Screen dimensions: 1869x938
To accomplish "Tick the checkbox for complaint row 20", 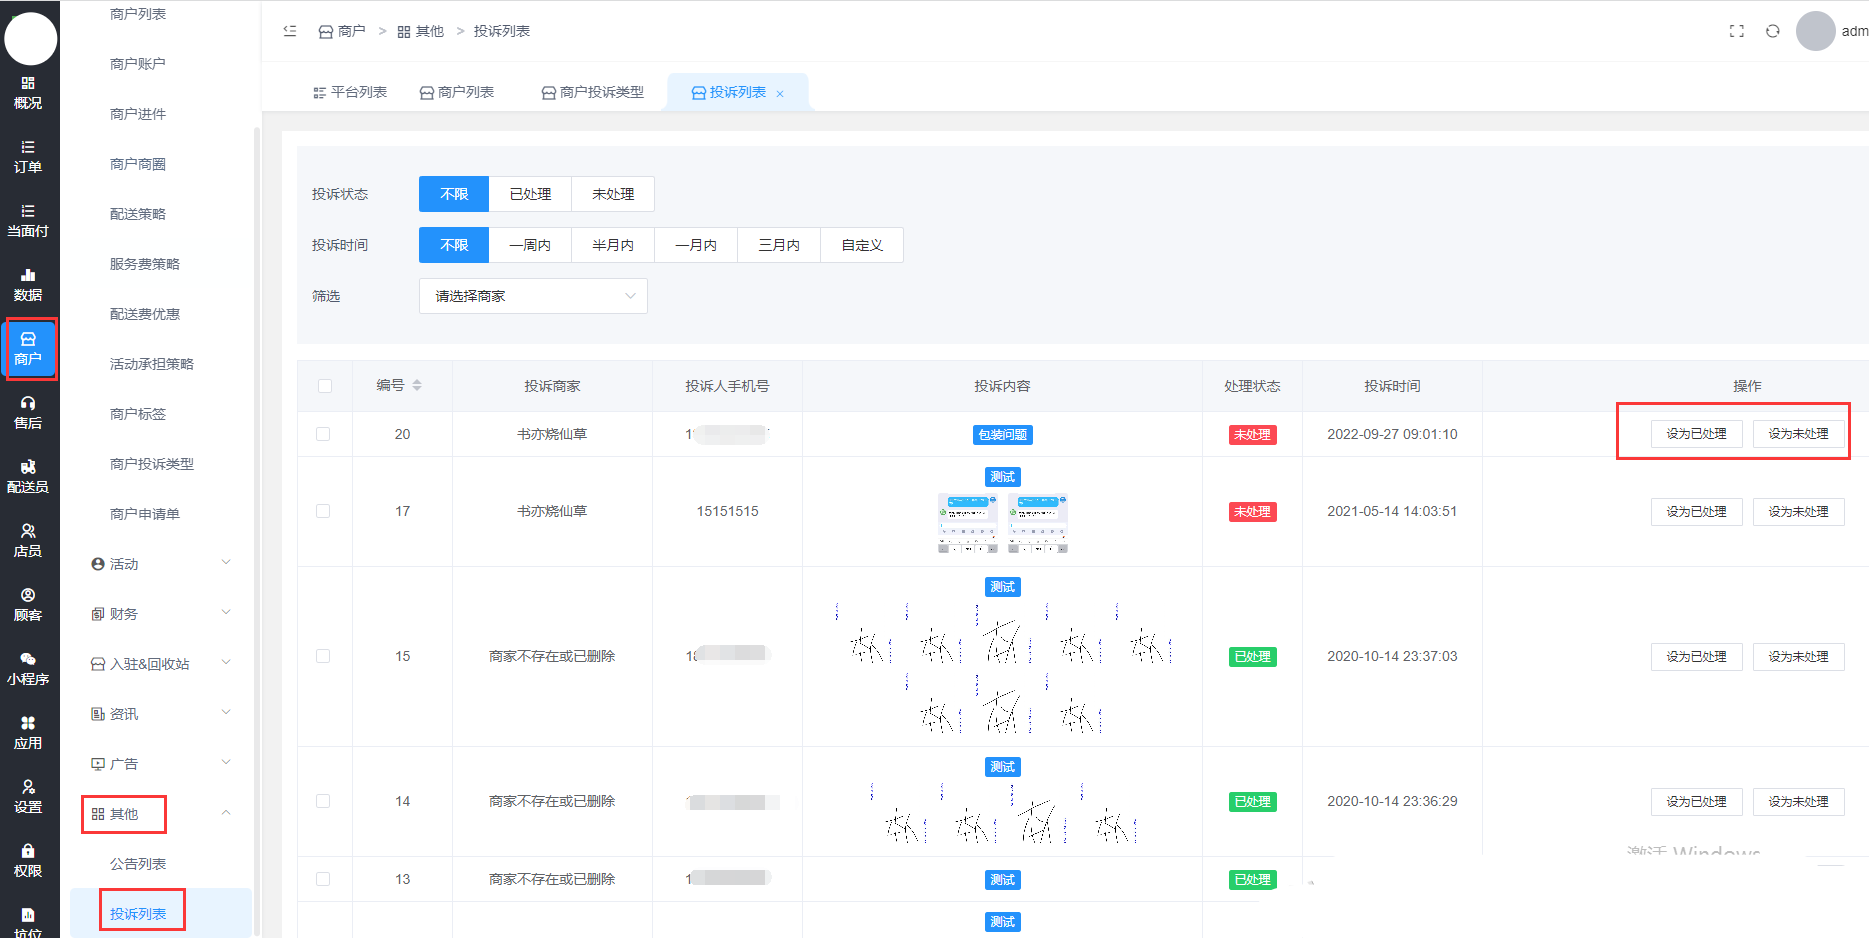I will [323, 434].
